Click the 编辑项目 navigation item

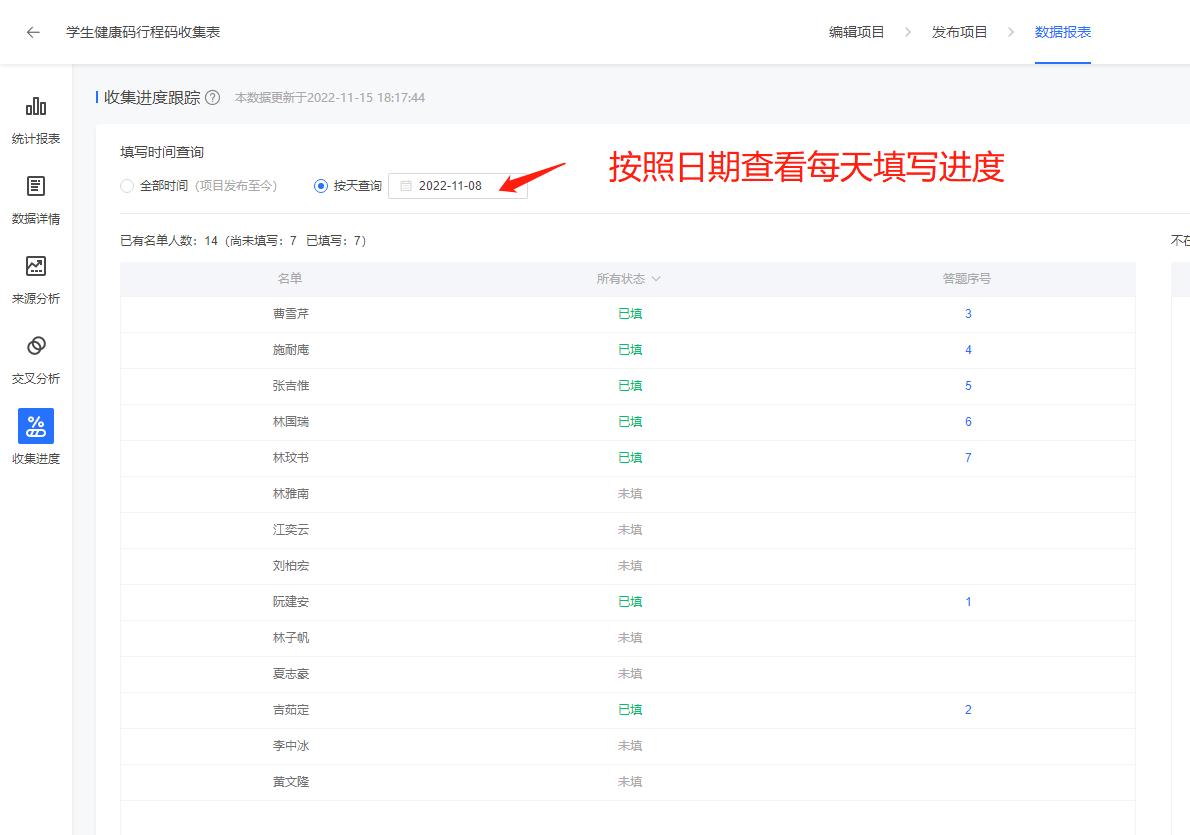coord(857,31)
